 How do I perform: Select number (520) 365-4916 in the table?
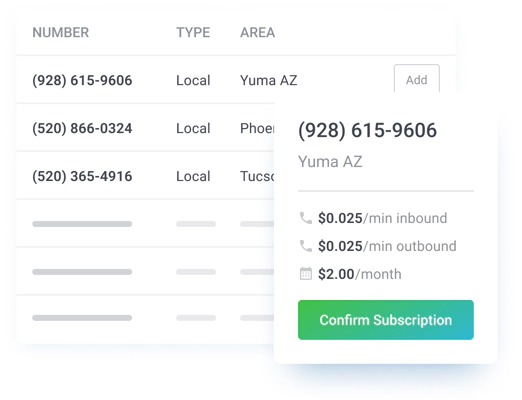[x=82, y=176]
